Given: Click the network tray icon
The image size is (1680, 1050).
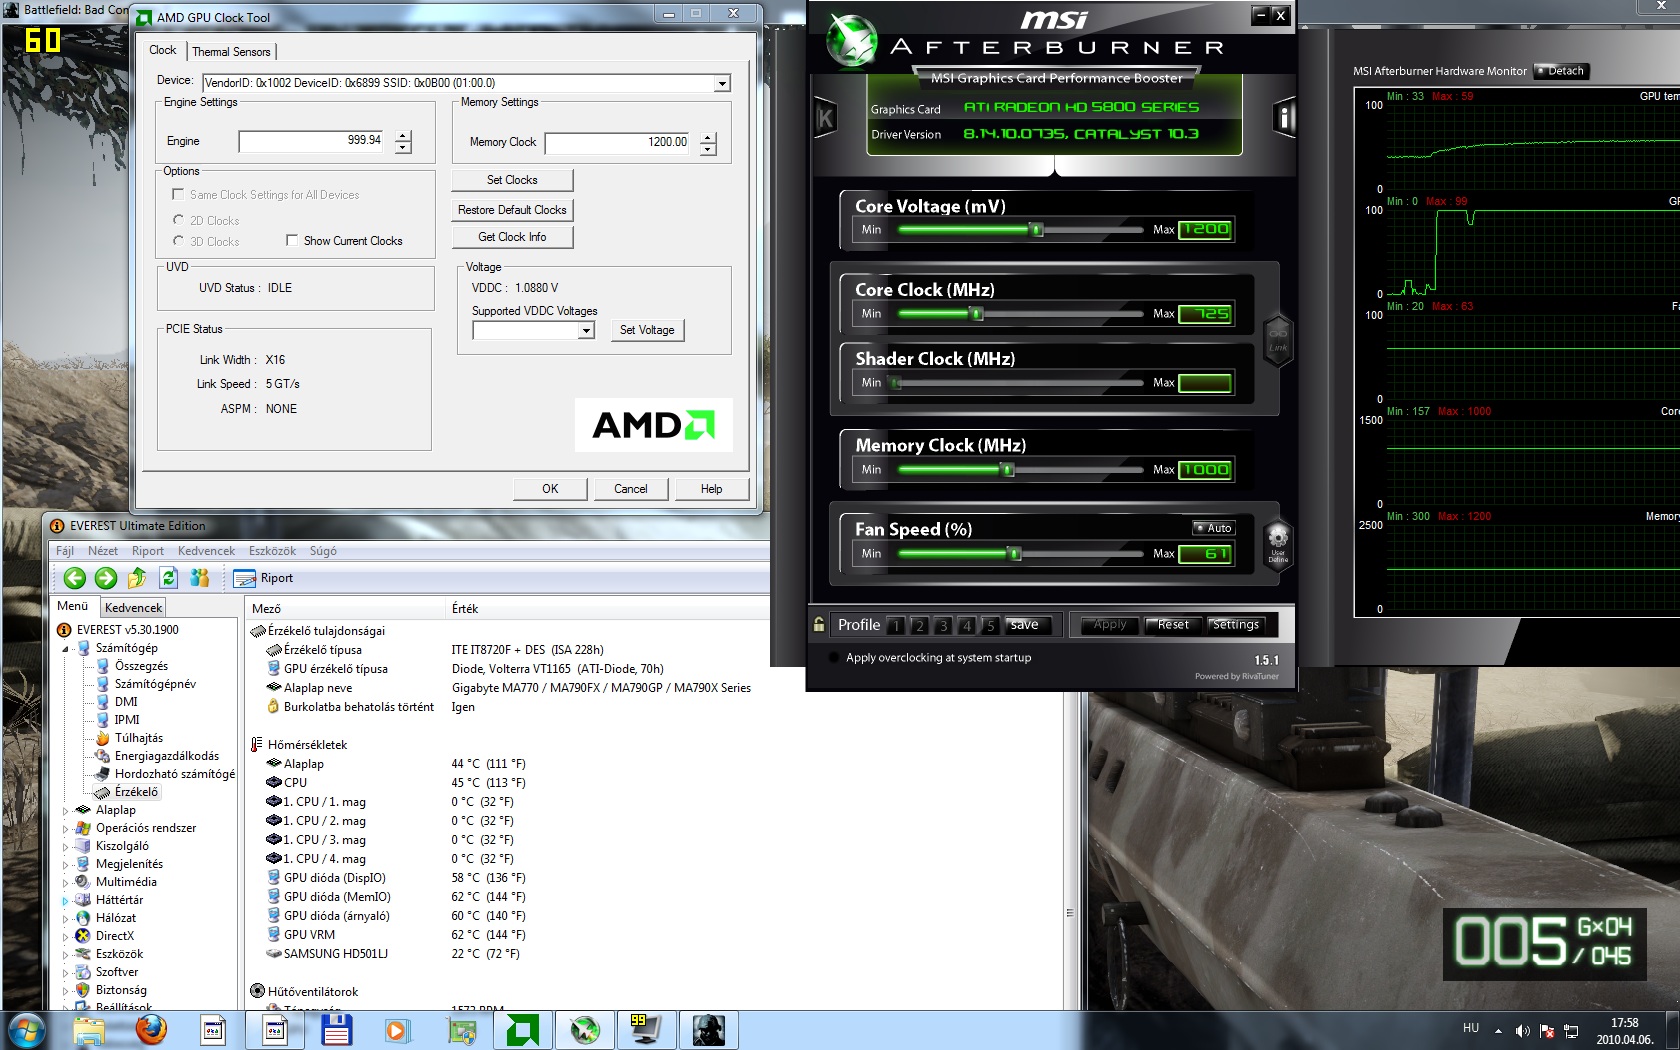Looking at the screenshot, I should coord(1571,1031).
